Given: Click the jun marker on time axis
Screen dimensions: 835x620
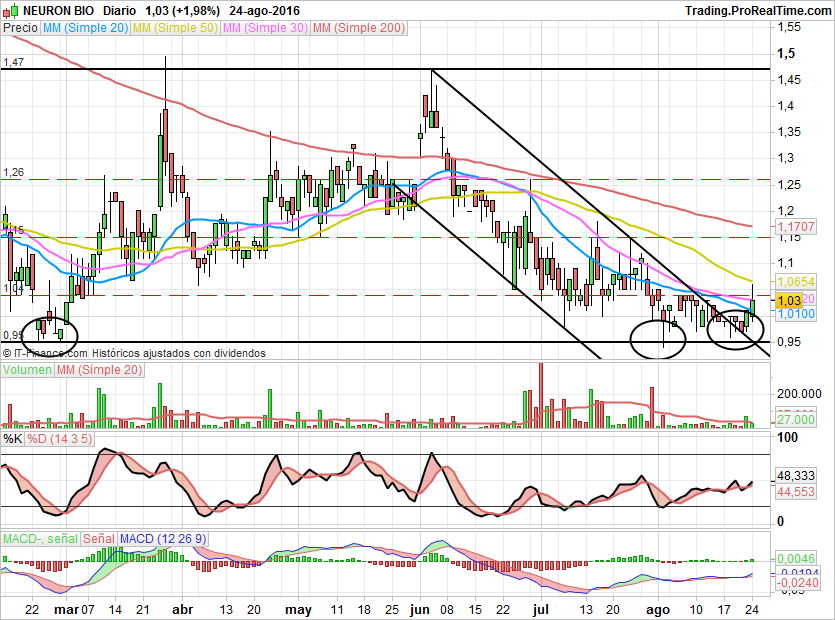Looking at the screenshot, I should 420,609.
